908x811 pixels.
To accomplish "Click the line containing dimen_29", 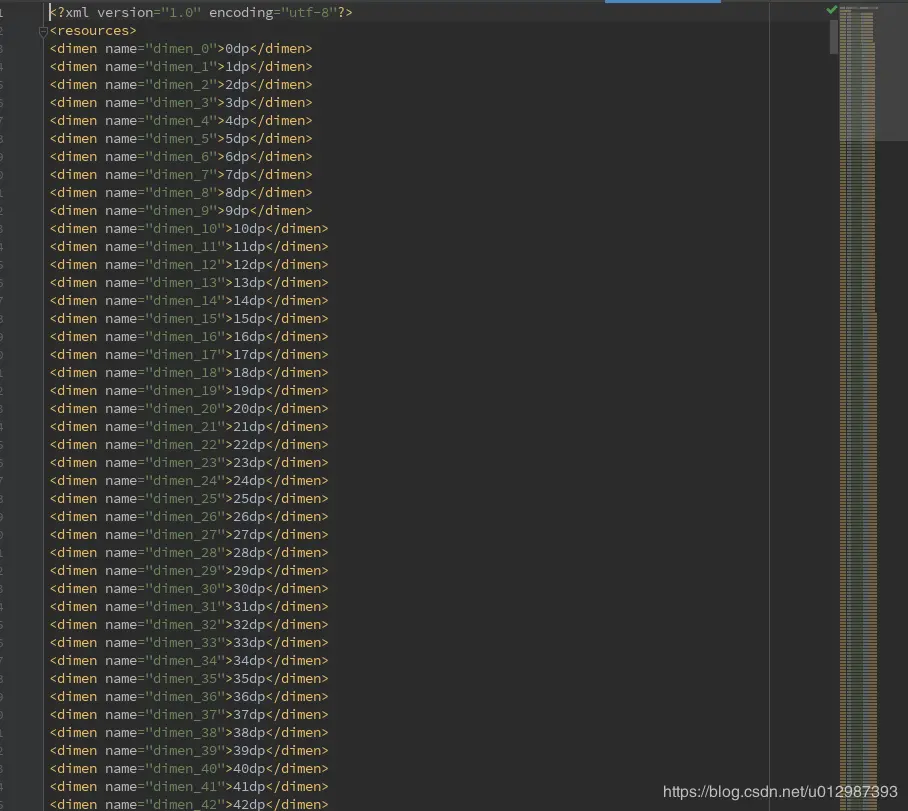I will tap(189, 570).
